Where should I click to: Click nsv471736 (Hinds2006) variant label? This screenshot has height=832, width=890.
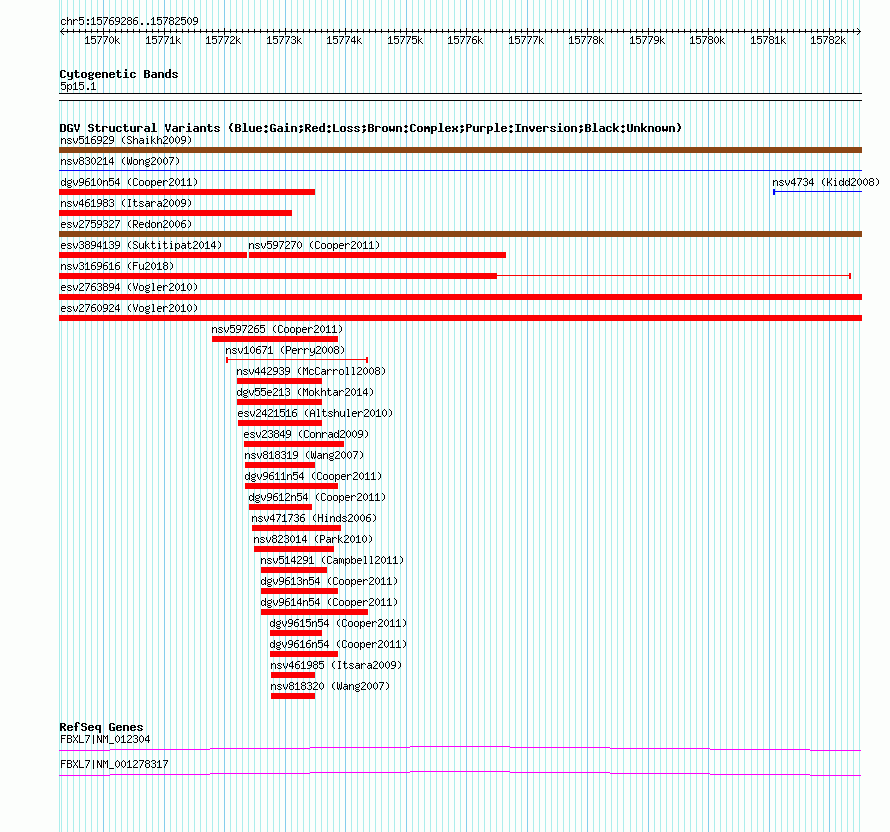(314, 518)
